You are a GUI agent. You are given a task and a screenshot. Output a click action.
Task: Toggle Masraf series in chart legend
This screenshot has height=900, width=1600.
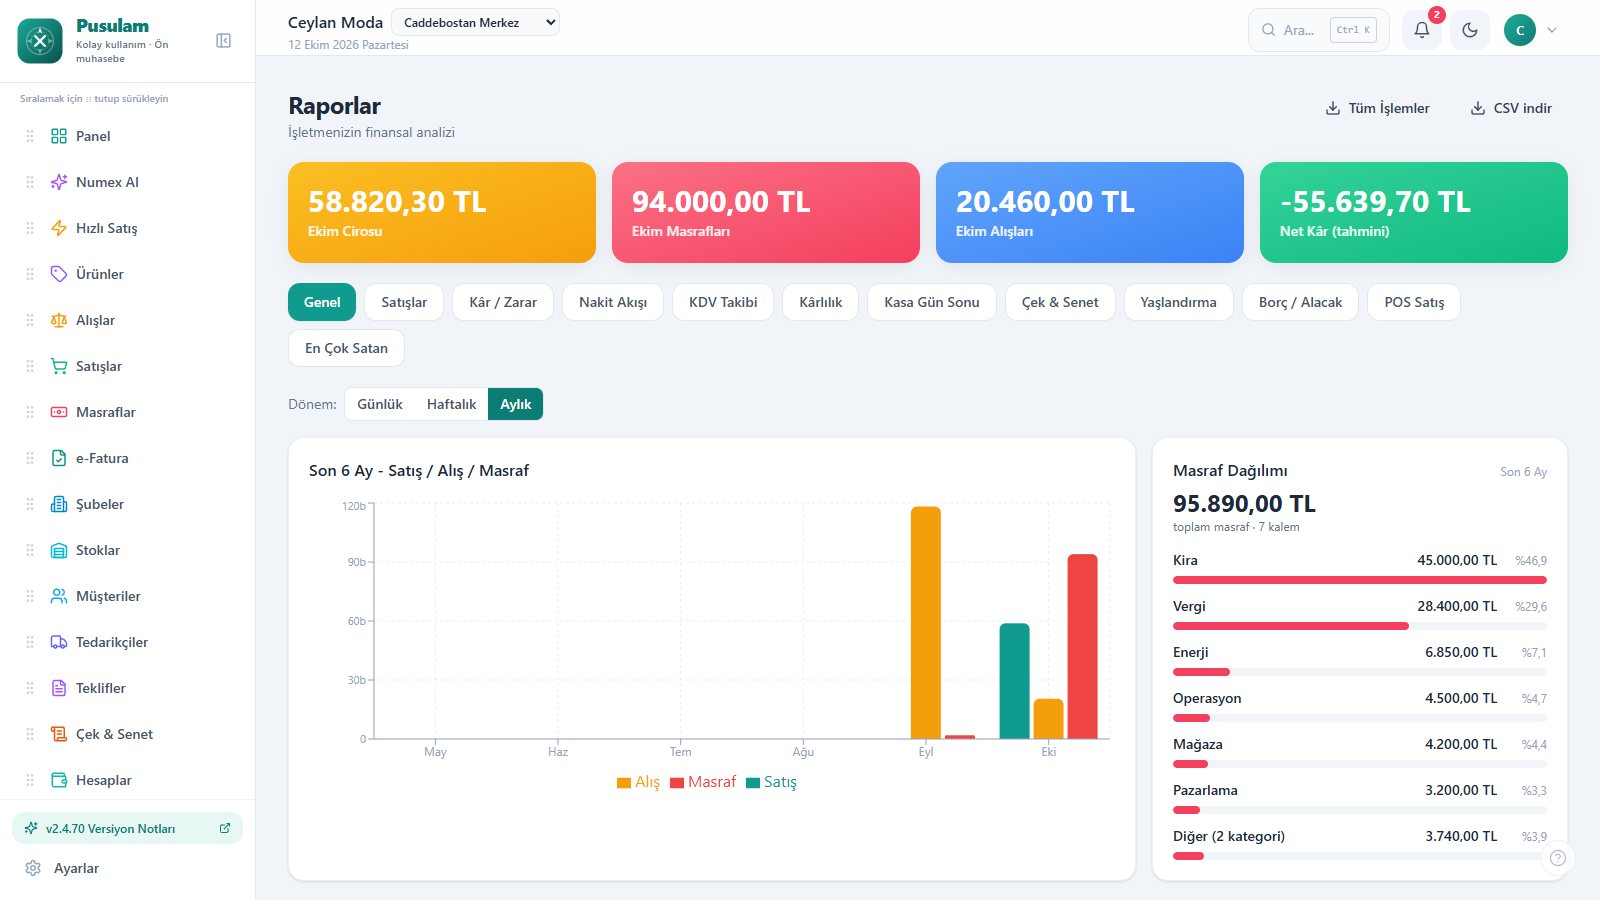(x=703, y=782)
